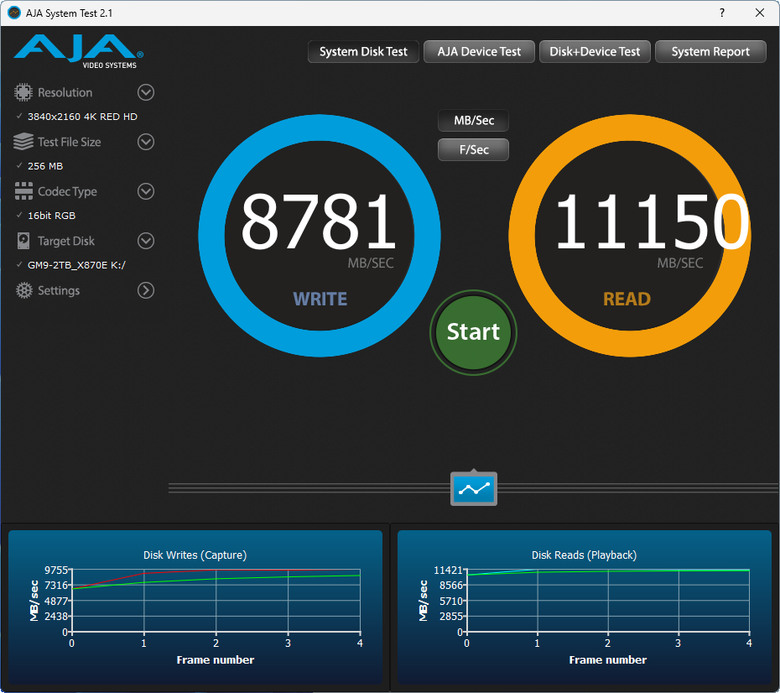The image size is (780, 693).
Task: Open the System Report tab
Action: coord(710,52)
